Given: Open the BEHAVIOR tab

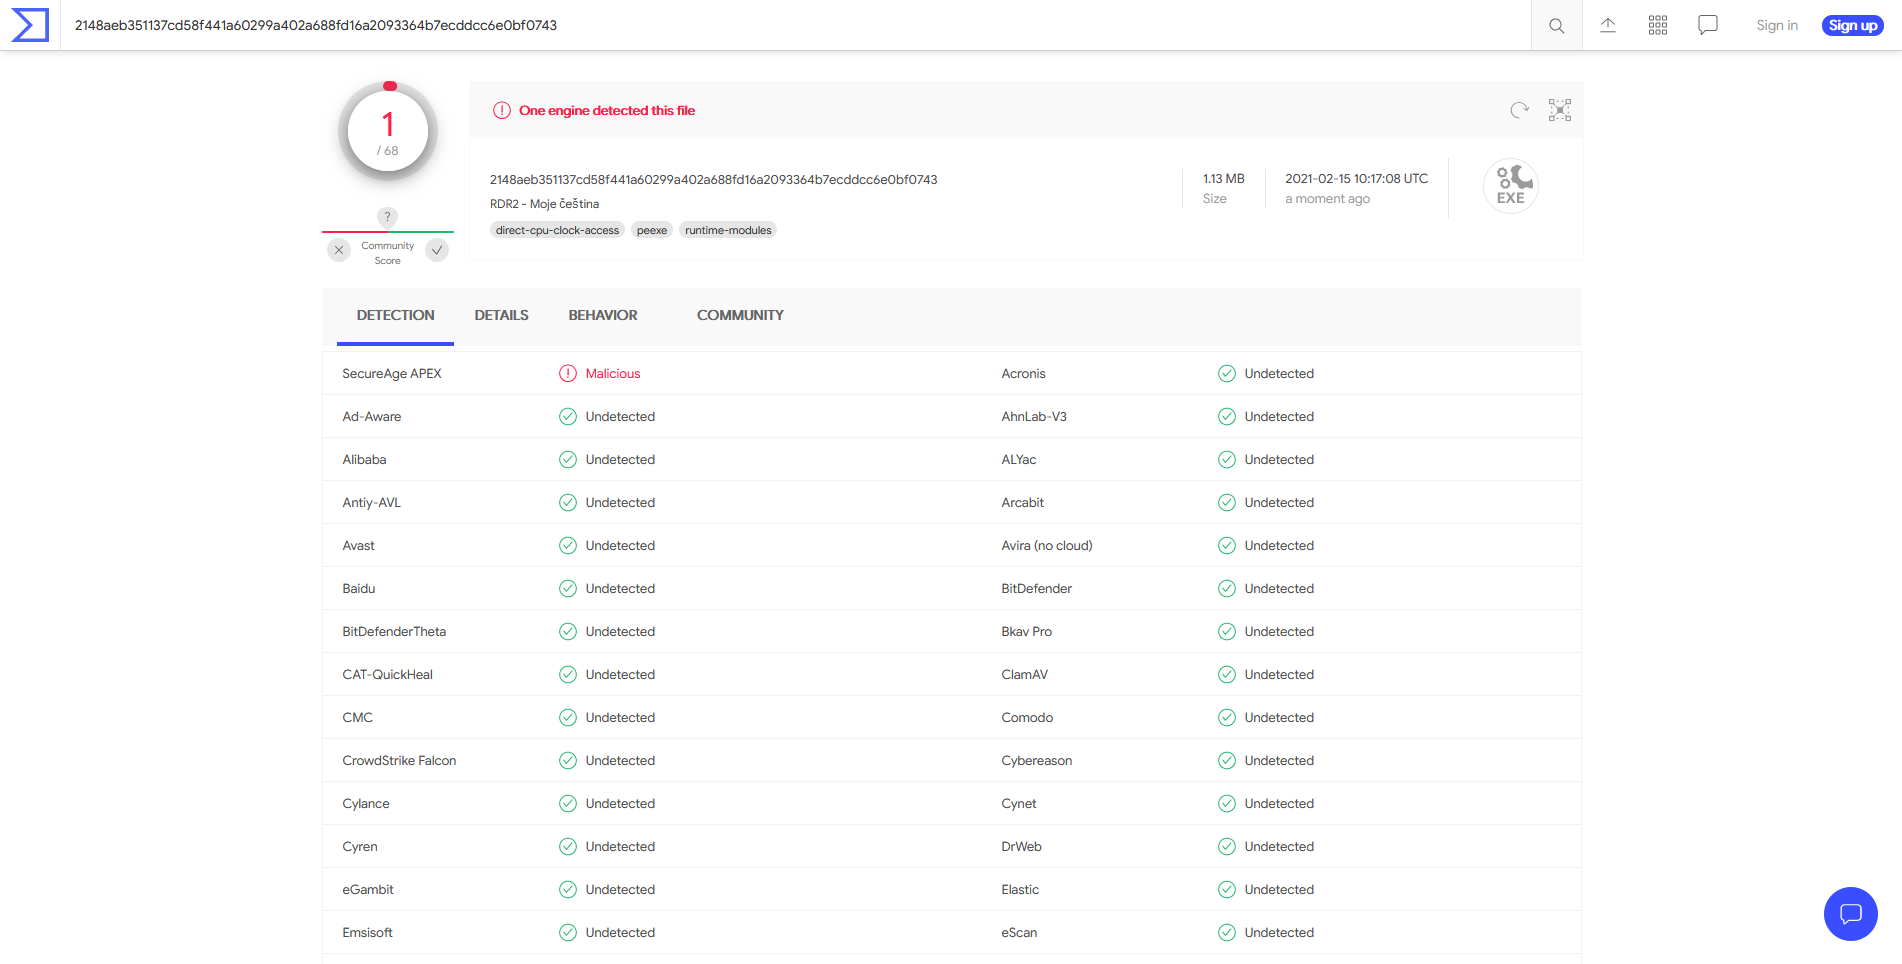Looking at the screenshot, I should point(602,315).
